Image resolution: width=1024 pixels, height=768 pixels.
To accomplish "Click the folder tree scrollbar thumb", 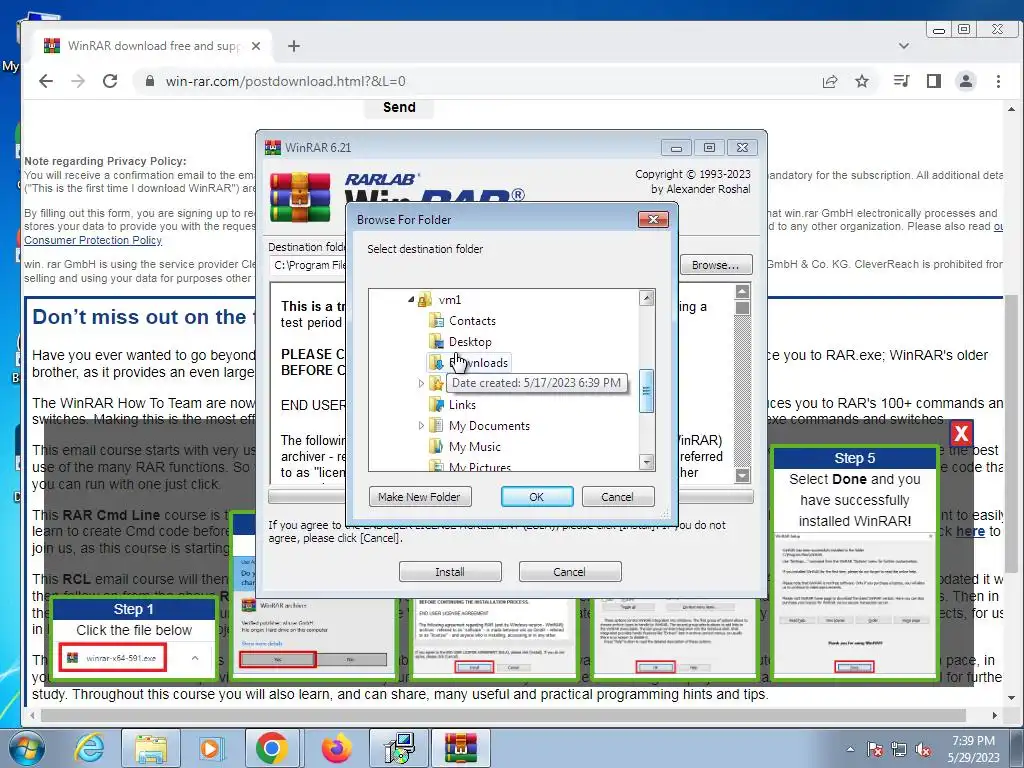I will point(646,391).
